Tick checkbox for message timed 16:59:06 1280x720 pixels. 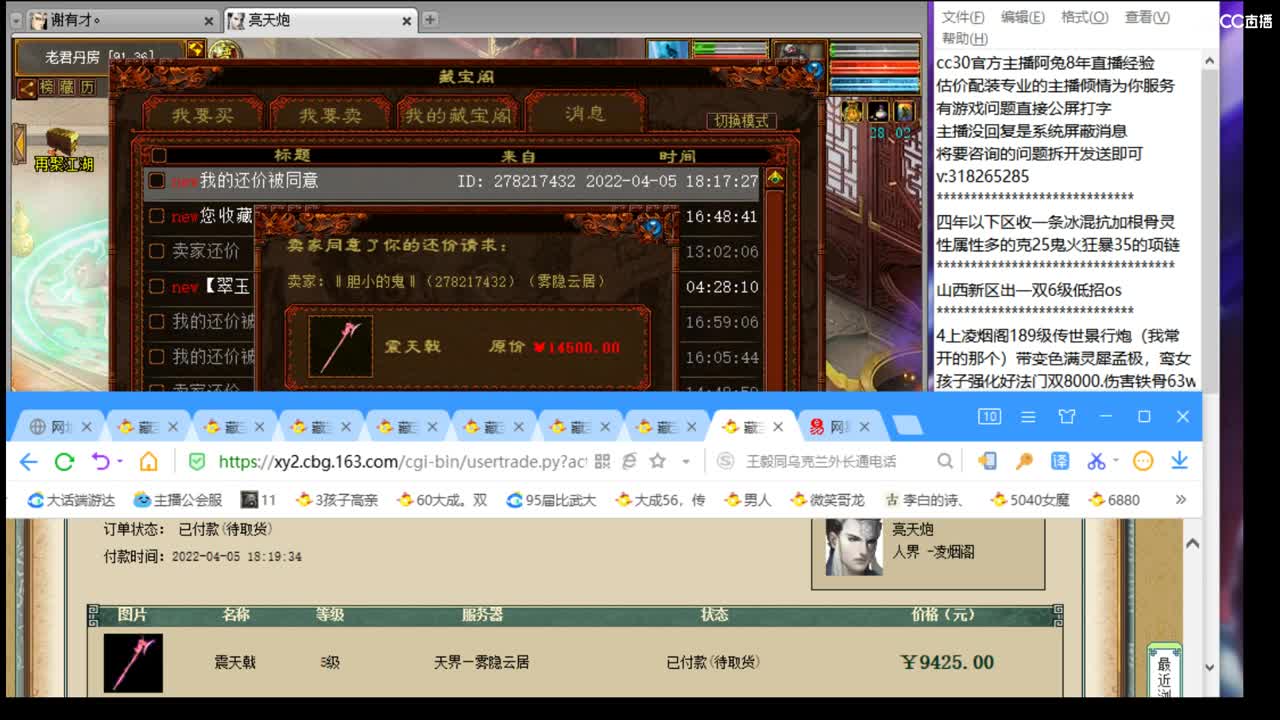(x=157, y=321)
